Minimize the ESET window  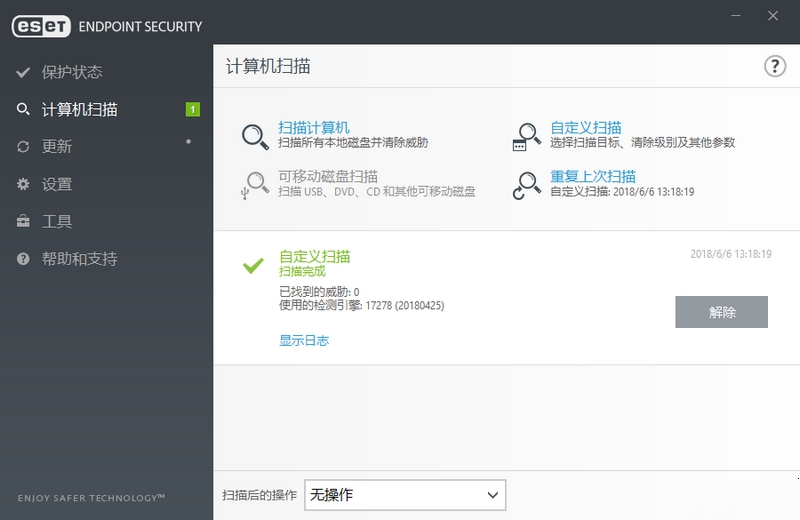click(737, 16)
